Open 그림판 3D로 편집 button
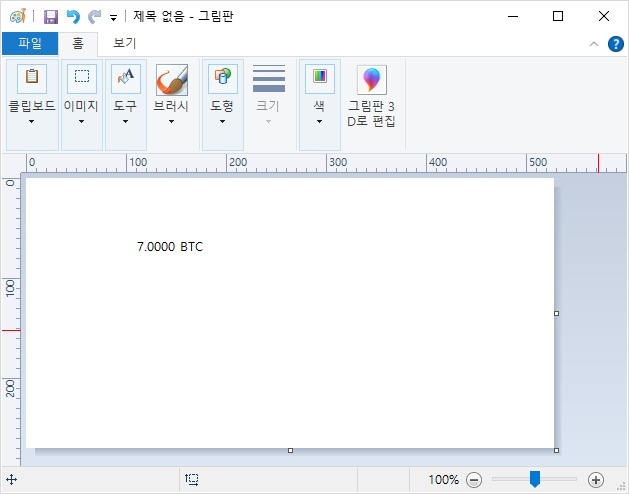Screen dimensions: 629x494 371,97
